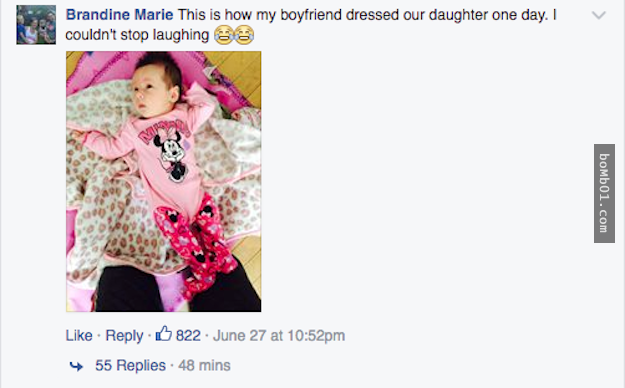Visit the Brandine Marie profile name link
Image resolution: width=625 pixels, height=388 pixels.
(x=120, y=15)
